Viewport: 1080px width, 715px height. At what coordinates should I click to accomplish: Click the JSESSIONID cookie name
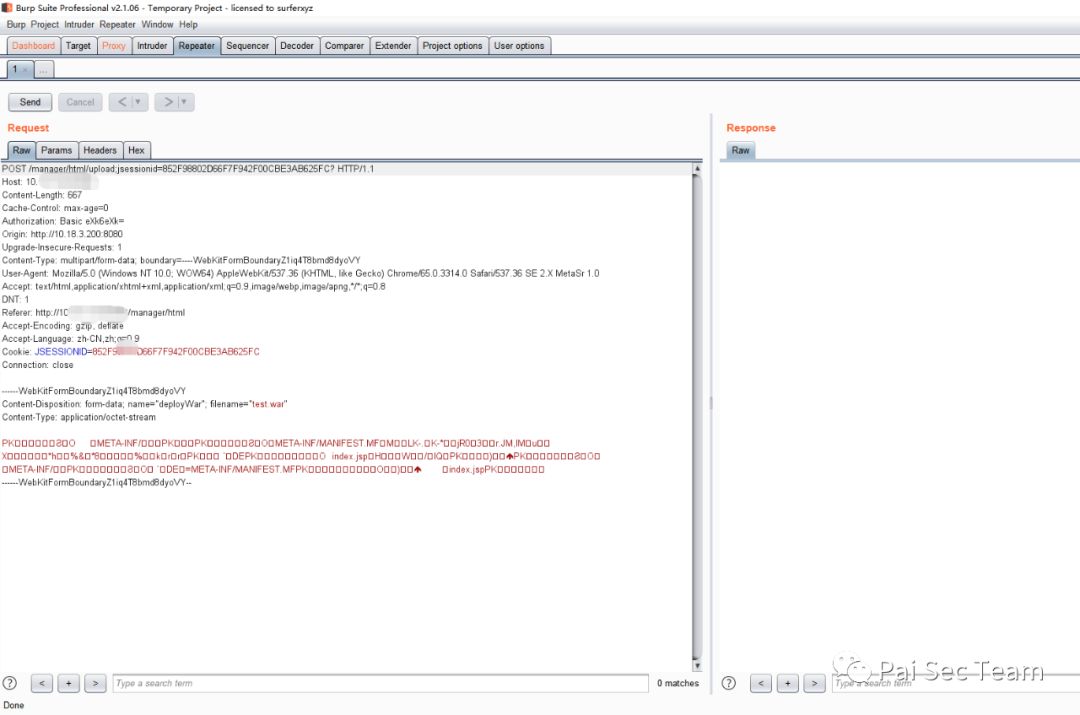point(61,352)
